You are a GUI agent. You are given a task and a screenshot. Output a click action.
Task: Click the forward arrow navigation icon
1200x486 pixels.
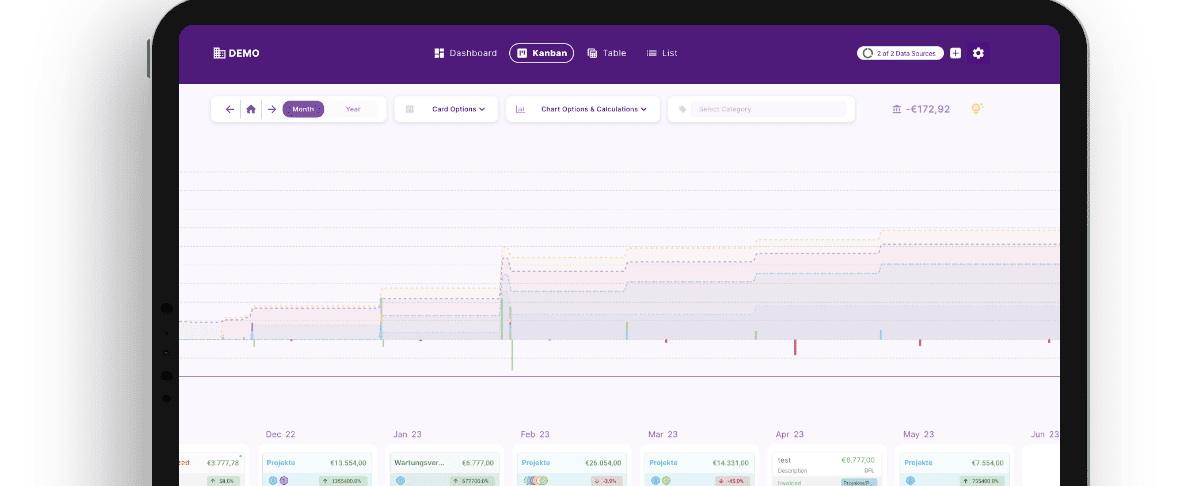(x=272, y=109)
